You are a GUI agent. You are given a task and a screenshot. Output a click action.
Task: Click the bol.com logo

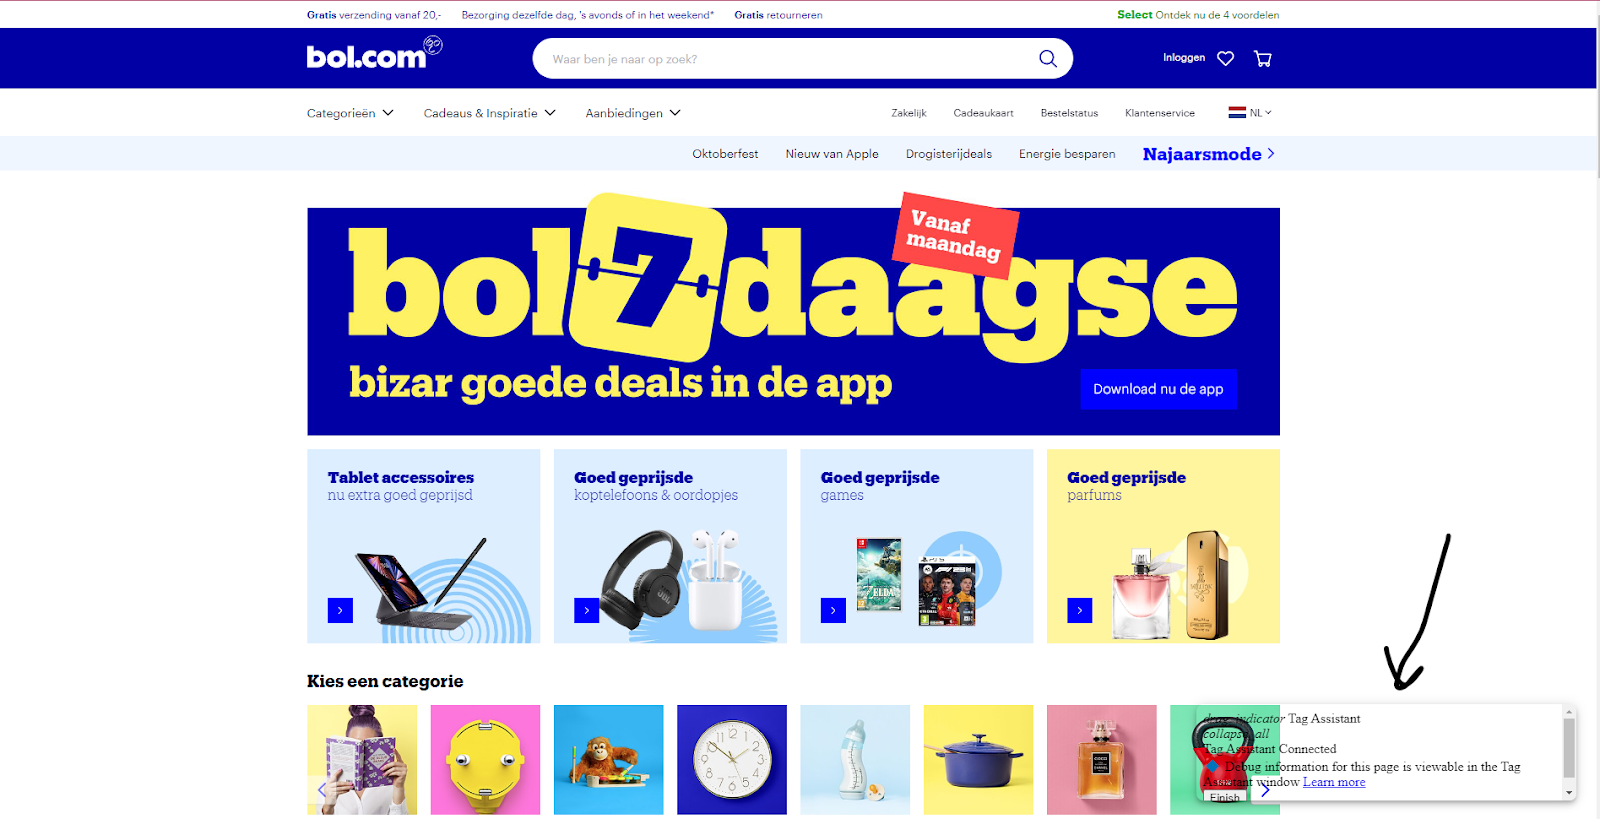point(374,53)
